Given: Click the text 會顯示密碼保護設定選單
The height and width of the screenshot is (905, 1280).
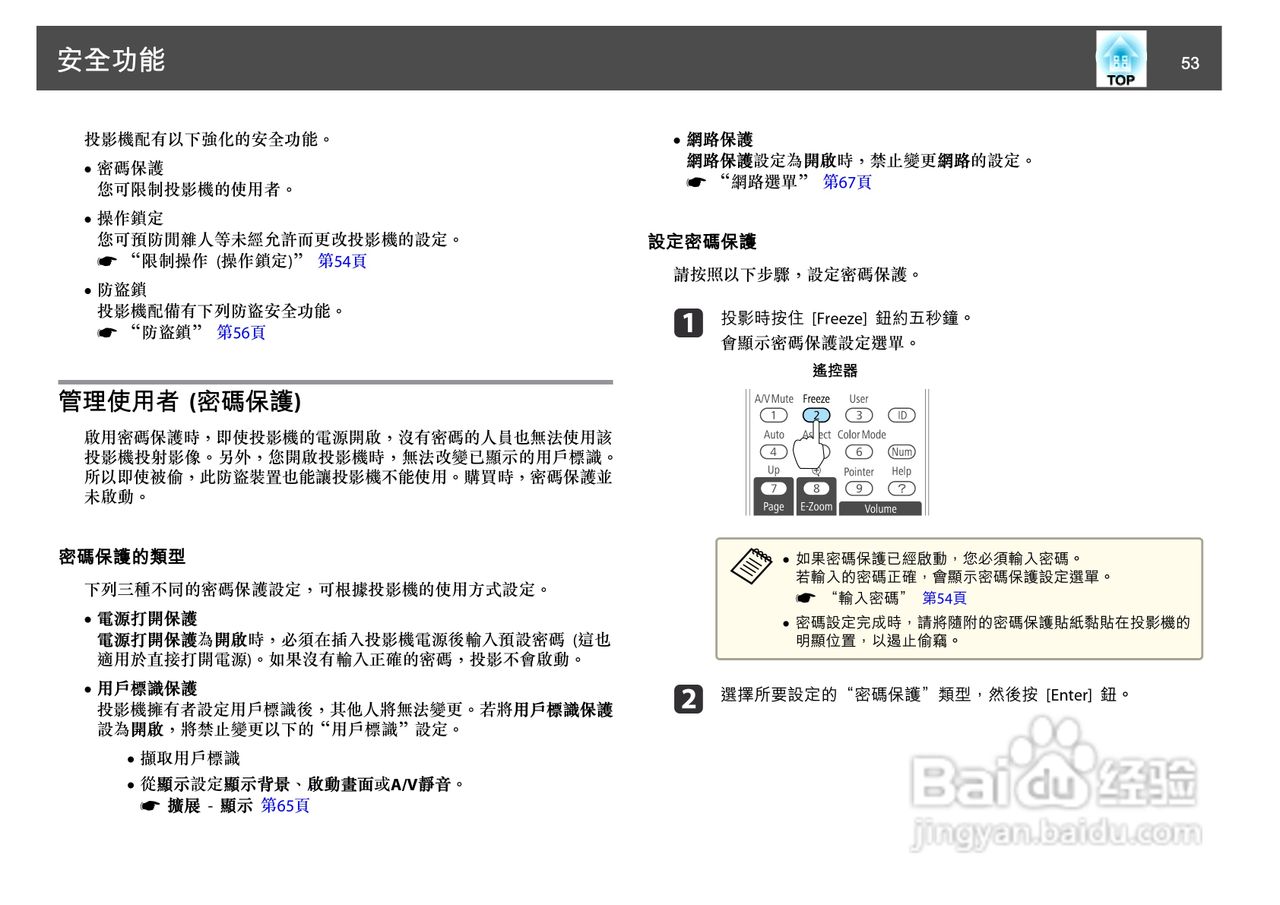Looking at the screenshot, I should tap(820, 343).
